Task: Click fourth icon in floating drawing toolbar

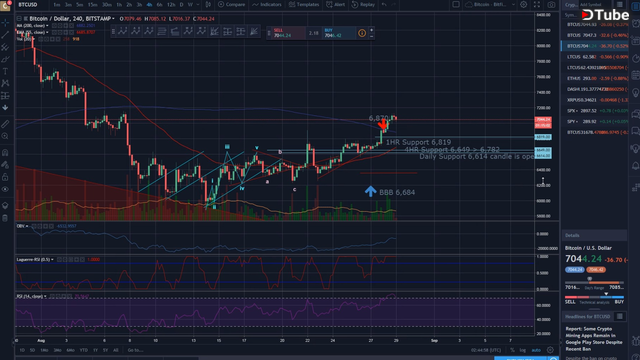Action: coord(162,31)
